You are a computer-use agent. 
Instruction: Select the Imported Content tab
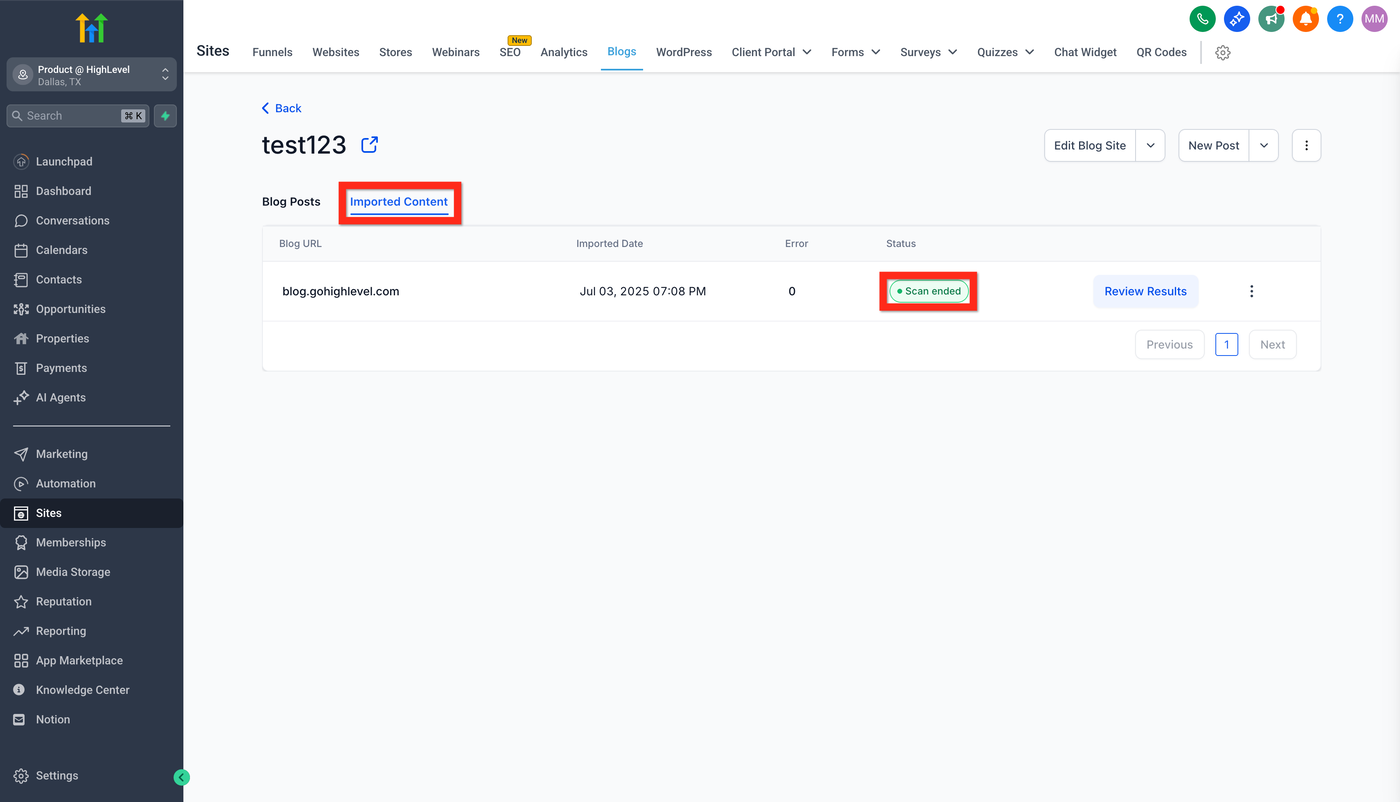[399, 202]
